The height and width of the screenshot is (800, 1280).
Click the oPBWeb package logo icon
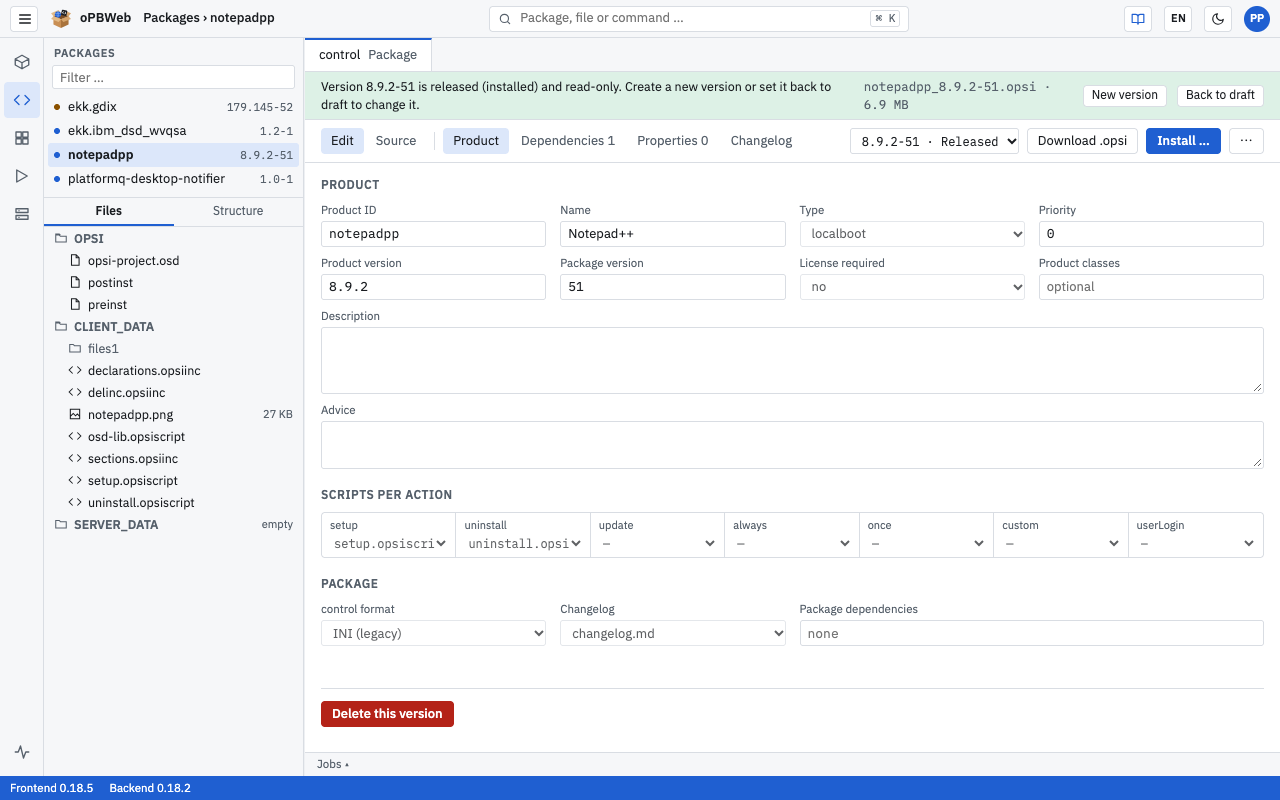[61, 18]
